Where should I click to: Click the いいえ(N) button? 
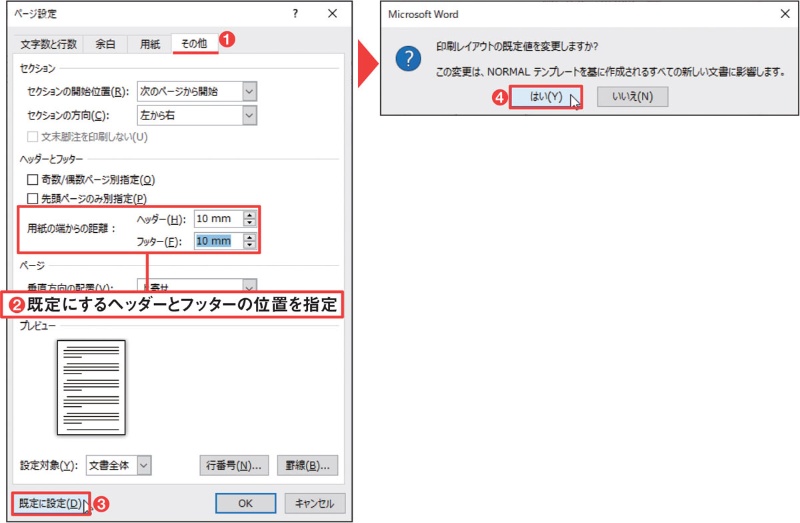[632, 97]
